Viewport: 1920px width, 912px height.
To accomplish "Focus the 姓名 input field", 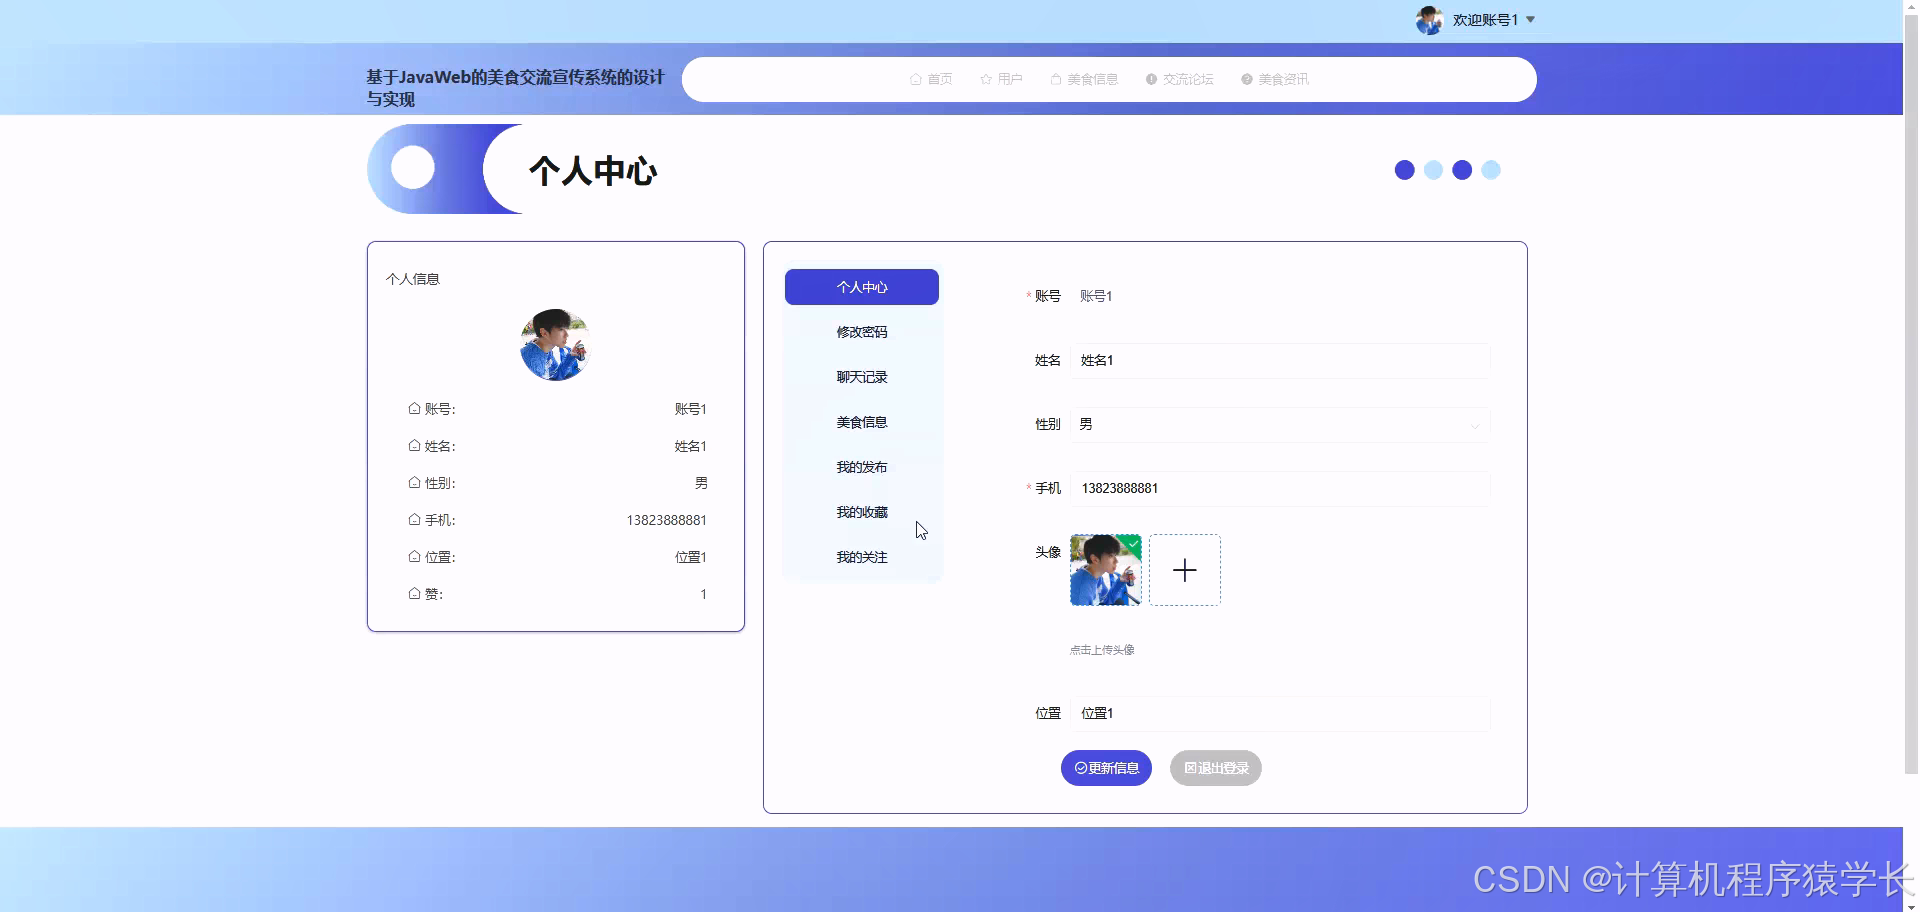I will click(1280, 360).
